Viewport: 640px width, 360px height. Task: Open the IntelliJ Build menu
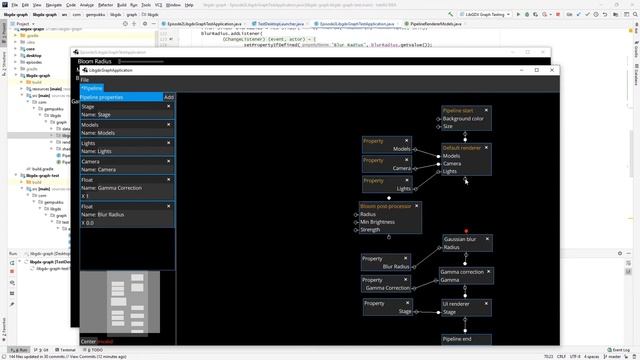click(122, 5)
